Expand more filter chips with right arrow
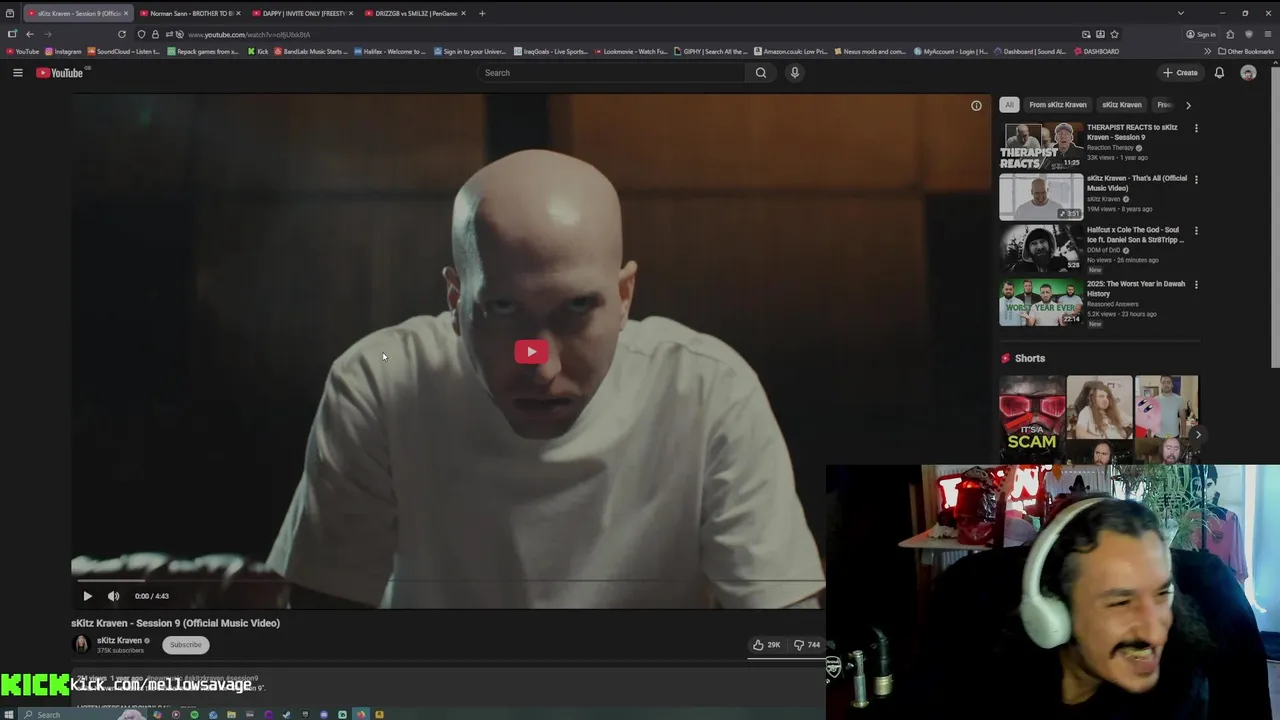 (1188, 105)
